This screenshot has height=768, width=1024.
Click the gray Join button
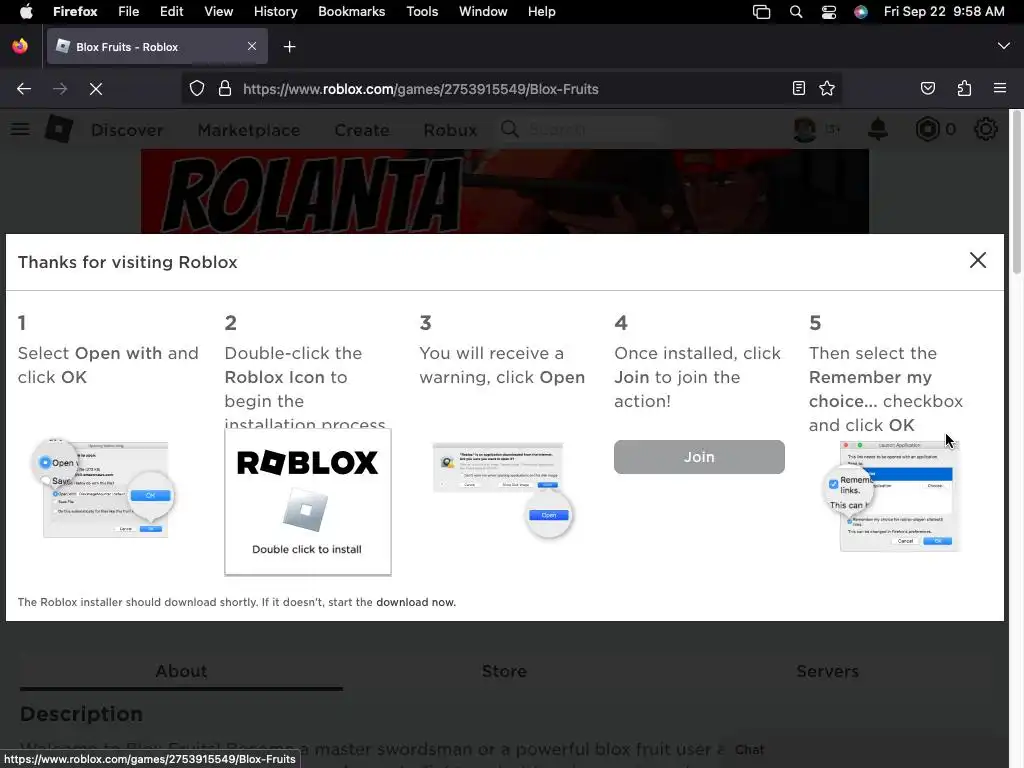point(699,457)
